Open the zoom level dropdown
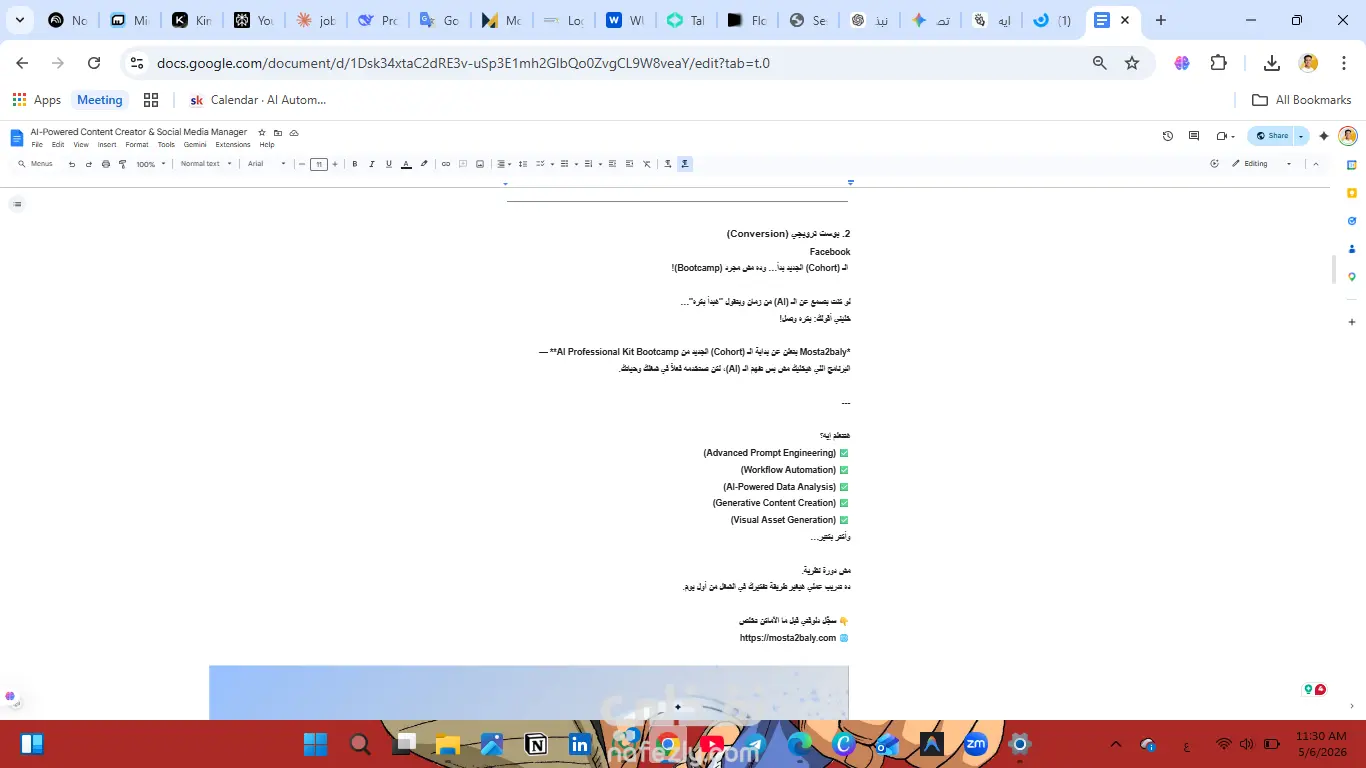The width and height of the screenshot is (1366, 768). [151, 164]
